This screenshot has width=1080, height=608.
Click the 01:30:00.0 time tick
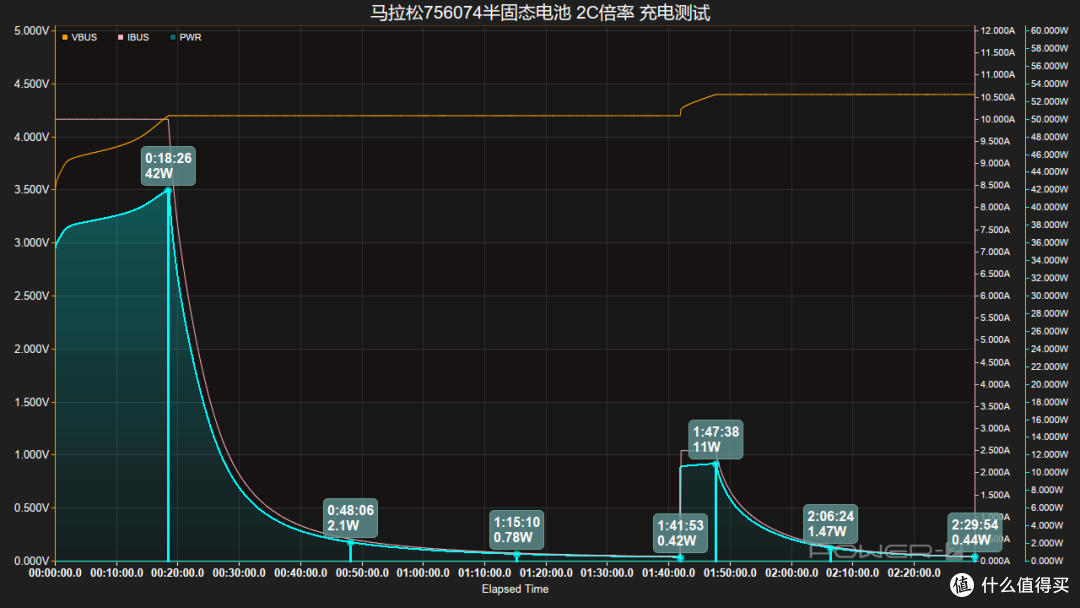pos(607,573)
